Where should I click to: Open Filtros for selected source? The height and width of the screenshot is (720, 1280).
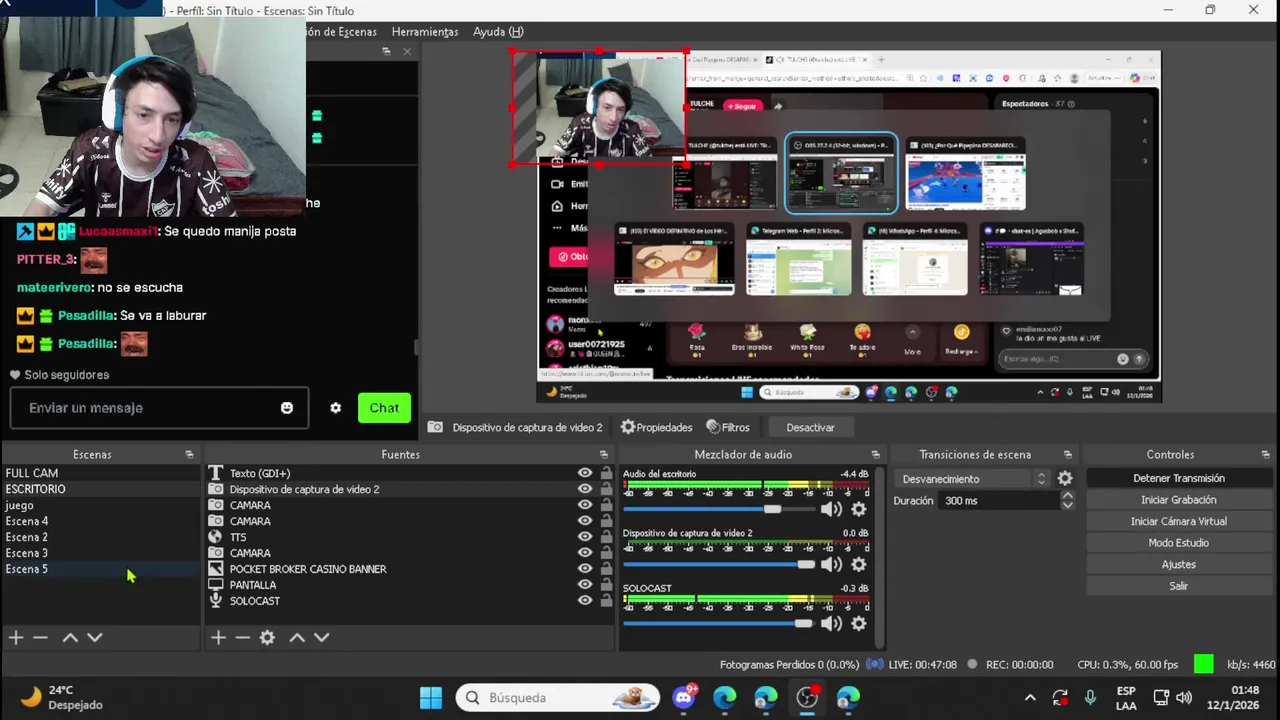[727, 427]
